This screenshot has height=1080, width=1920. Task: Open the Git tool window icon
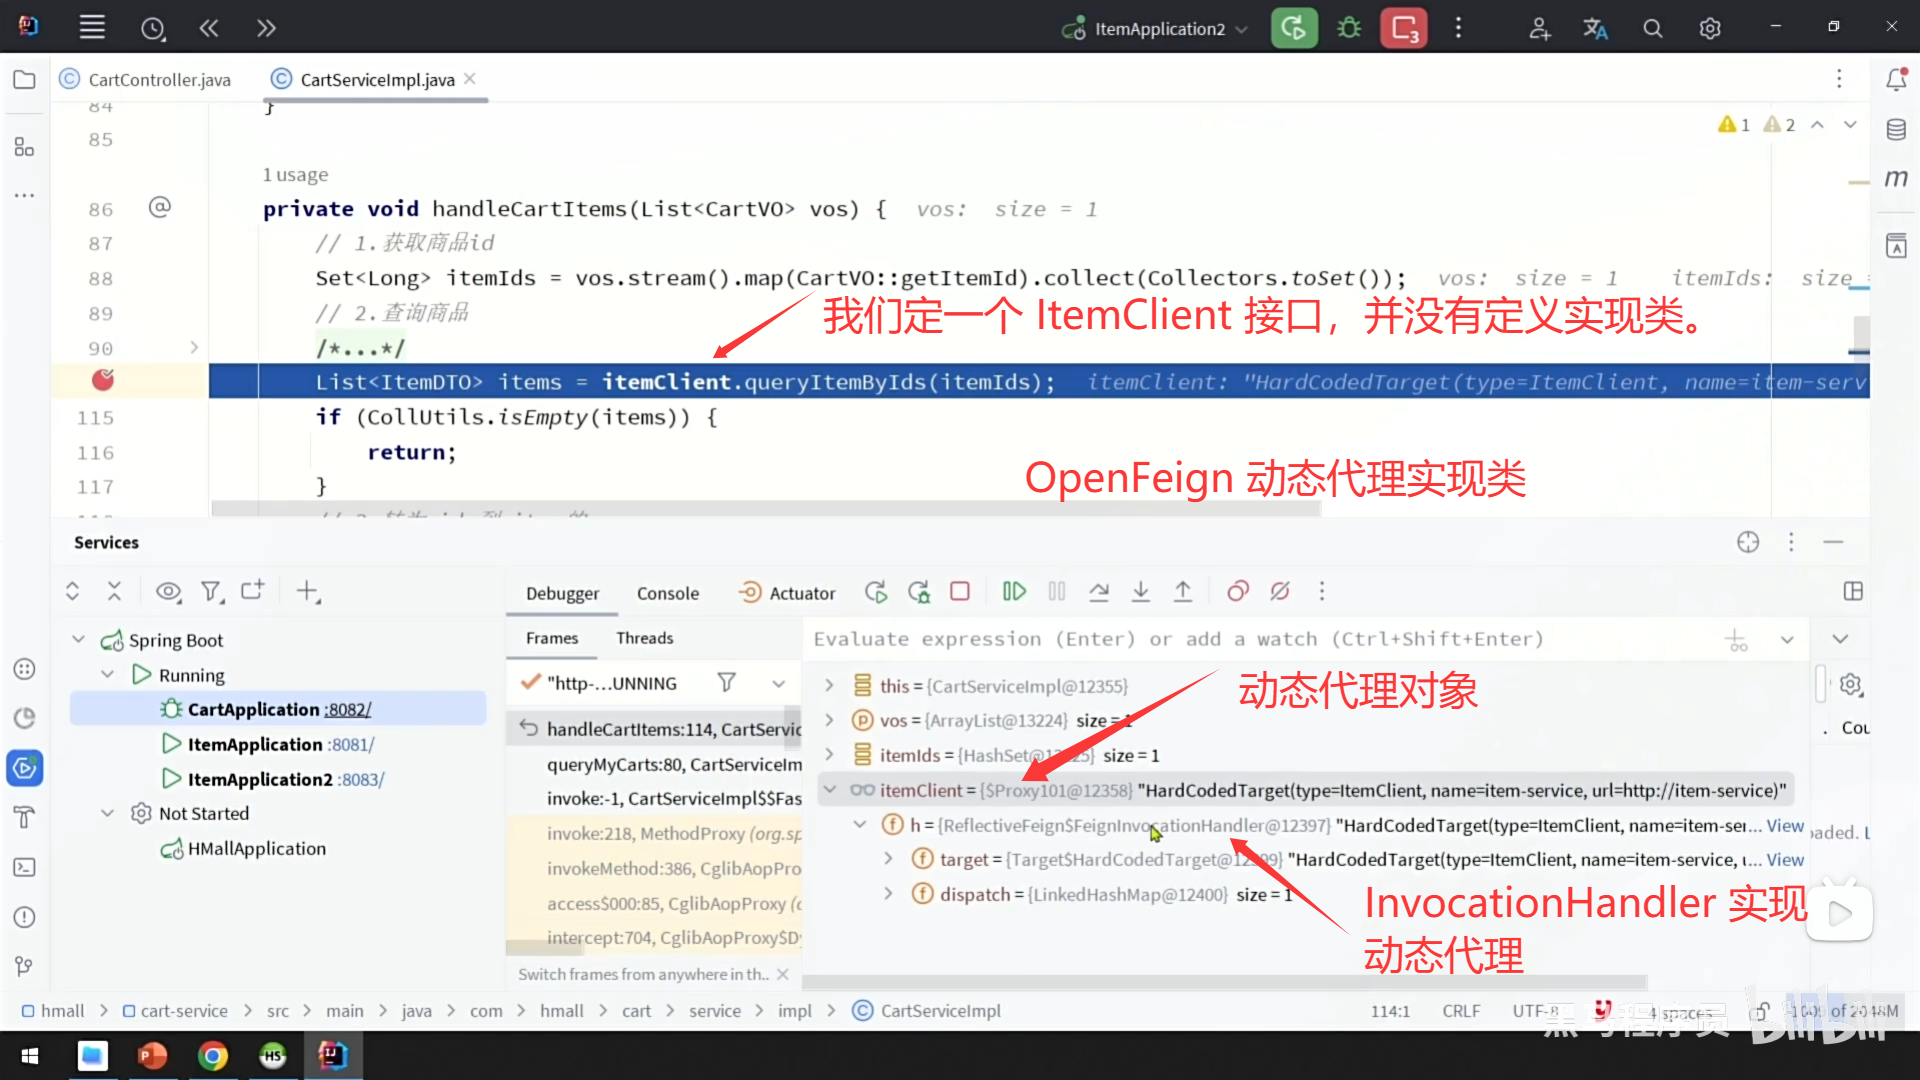point(24,966)
